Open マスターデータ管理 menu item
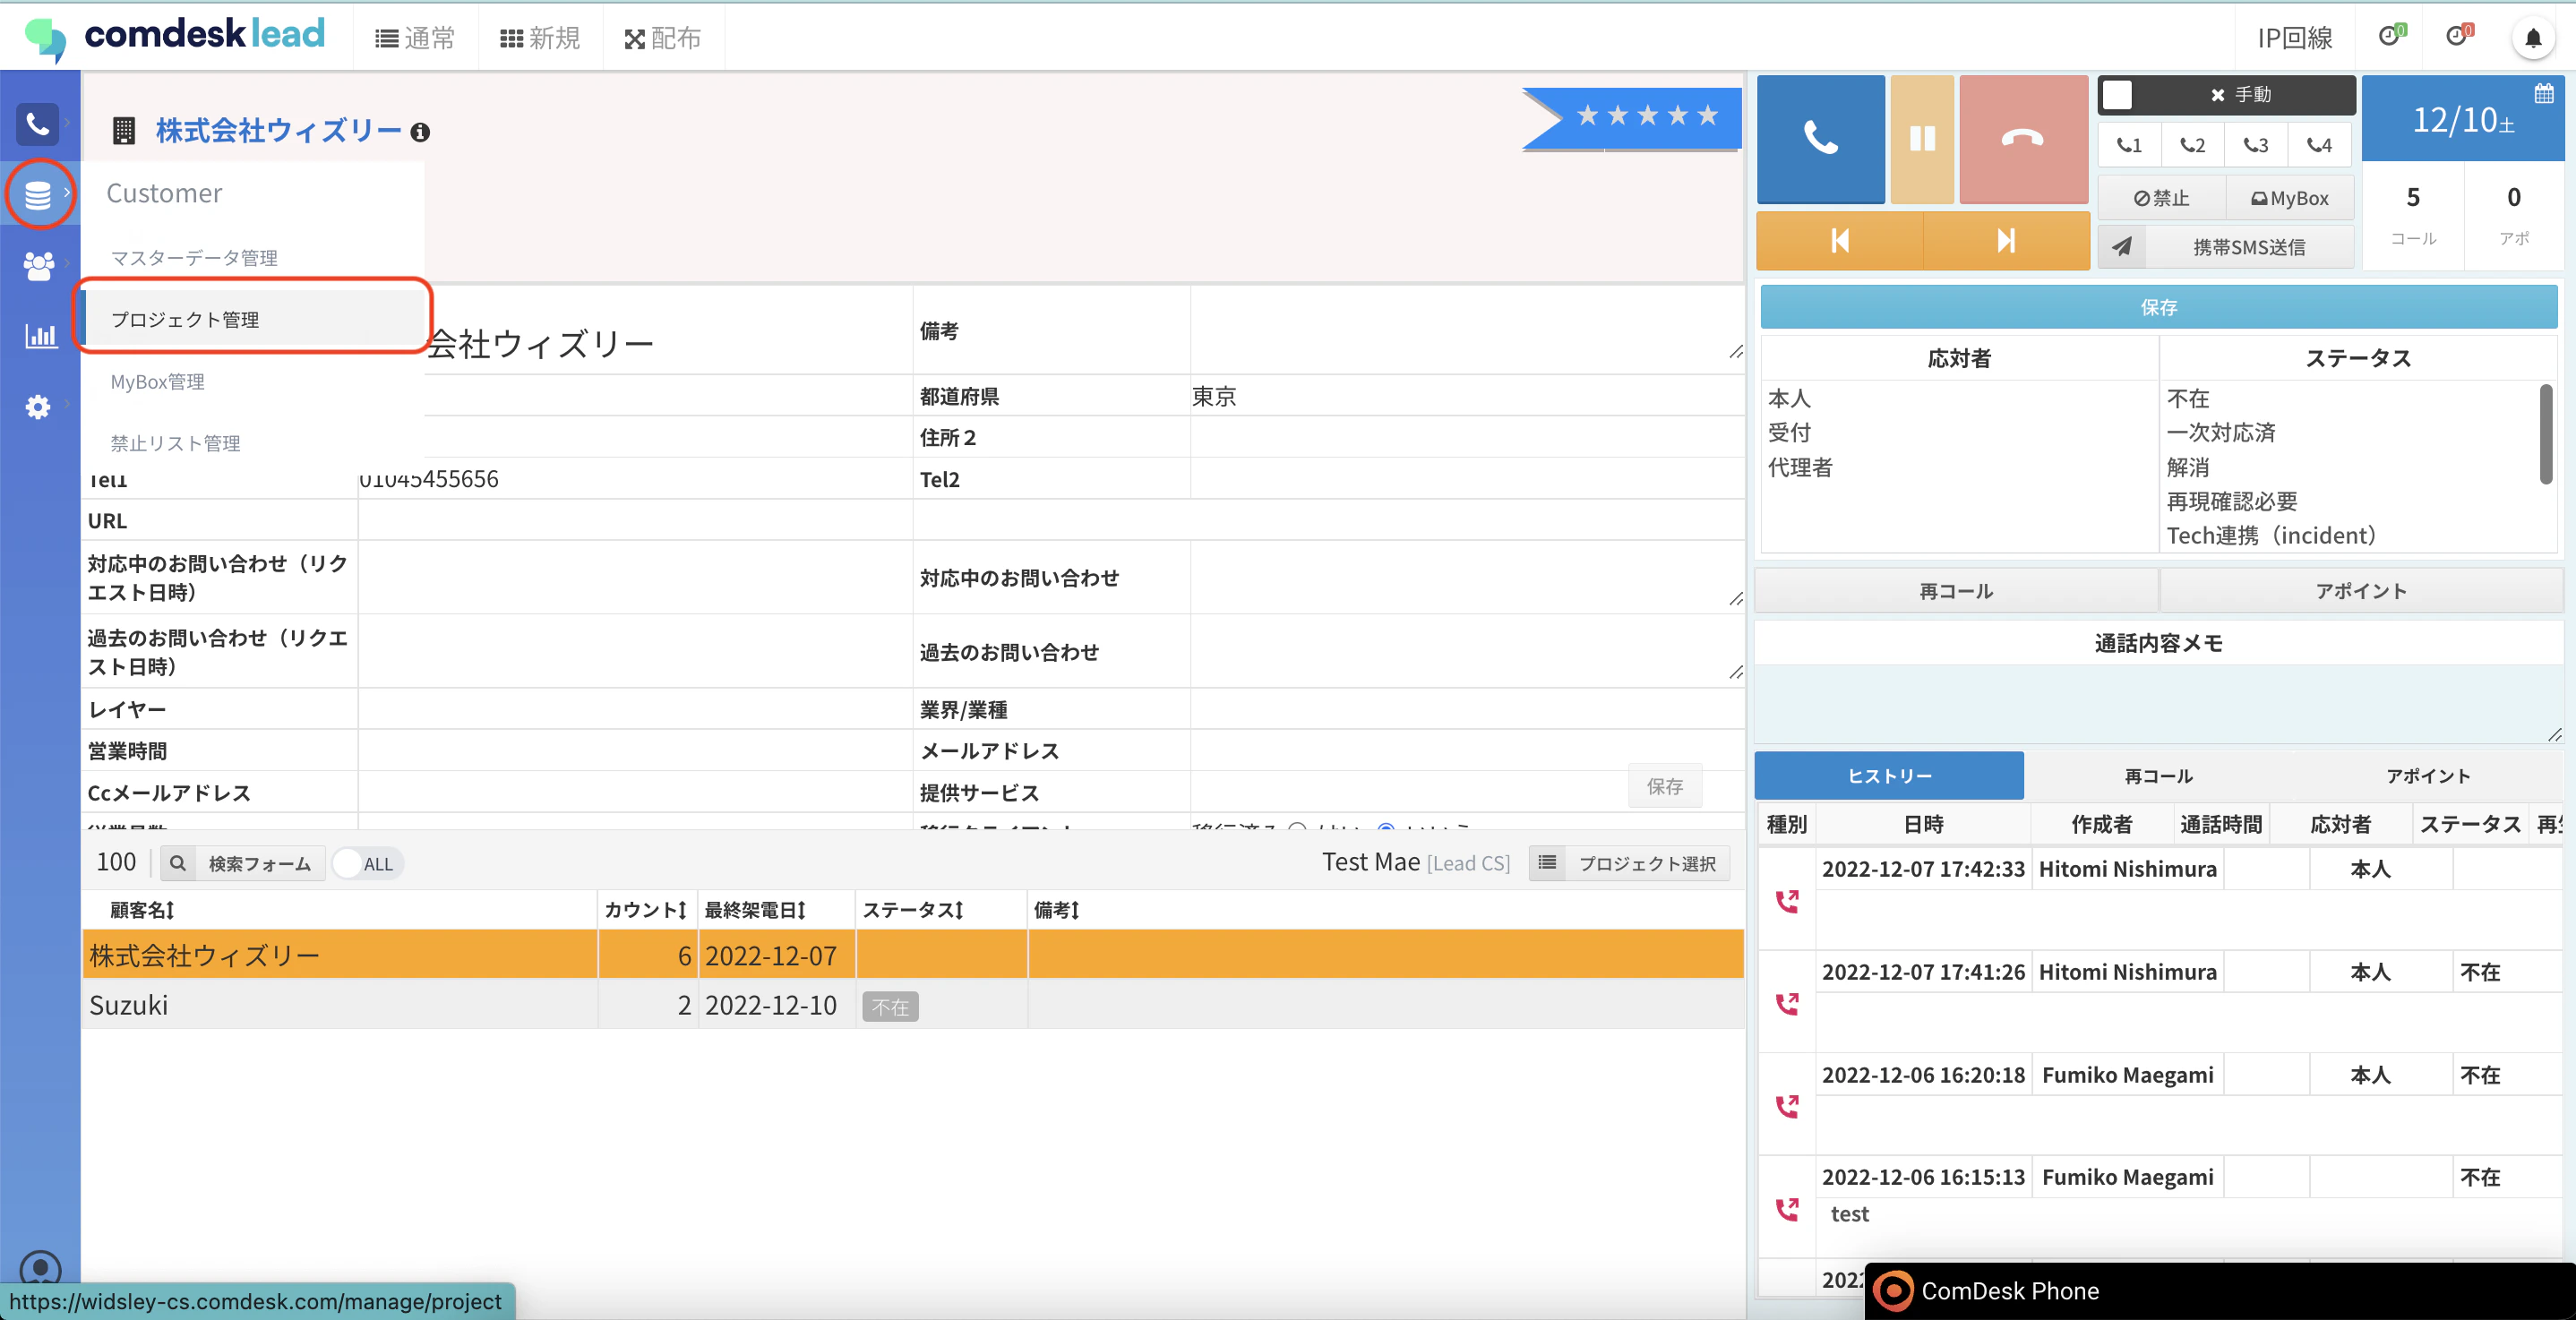This screenshot has width=2576, height=1320. point(194,258)
